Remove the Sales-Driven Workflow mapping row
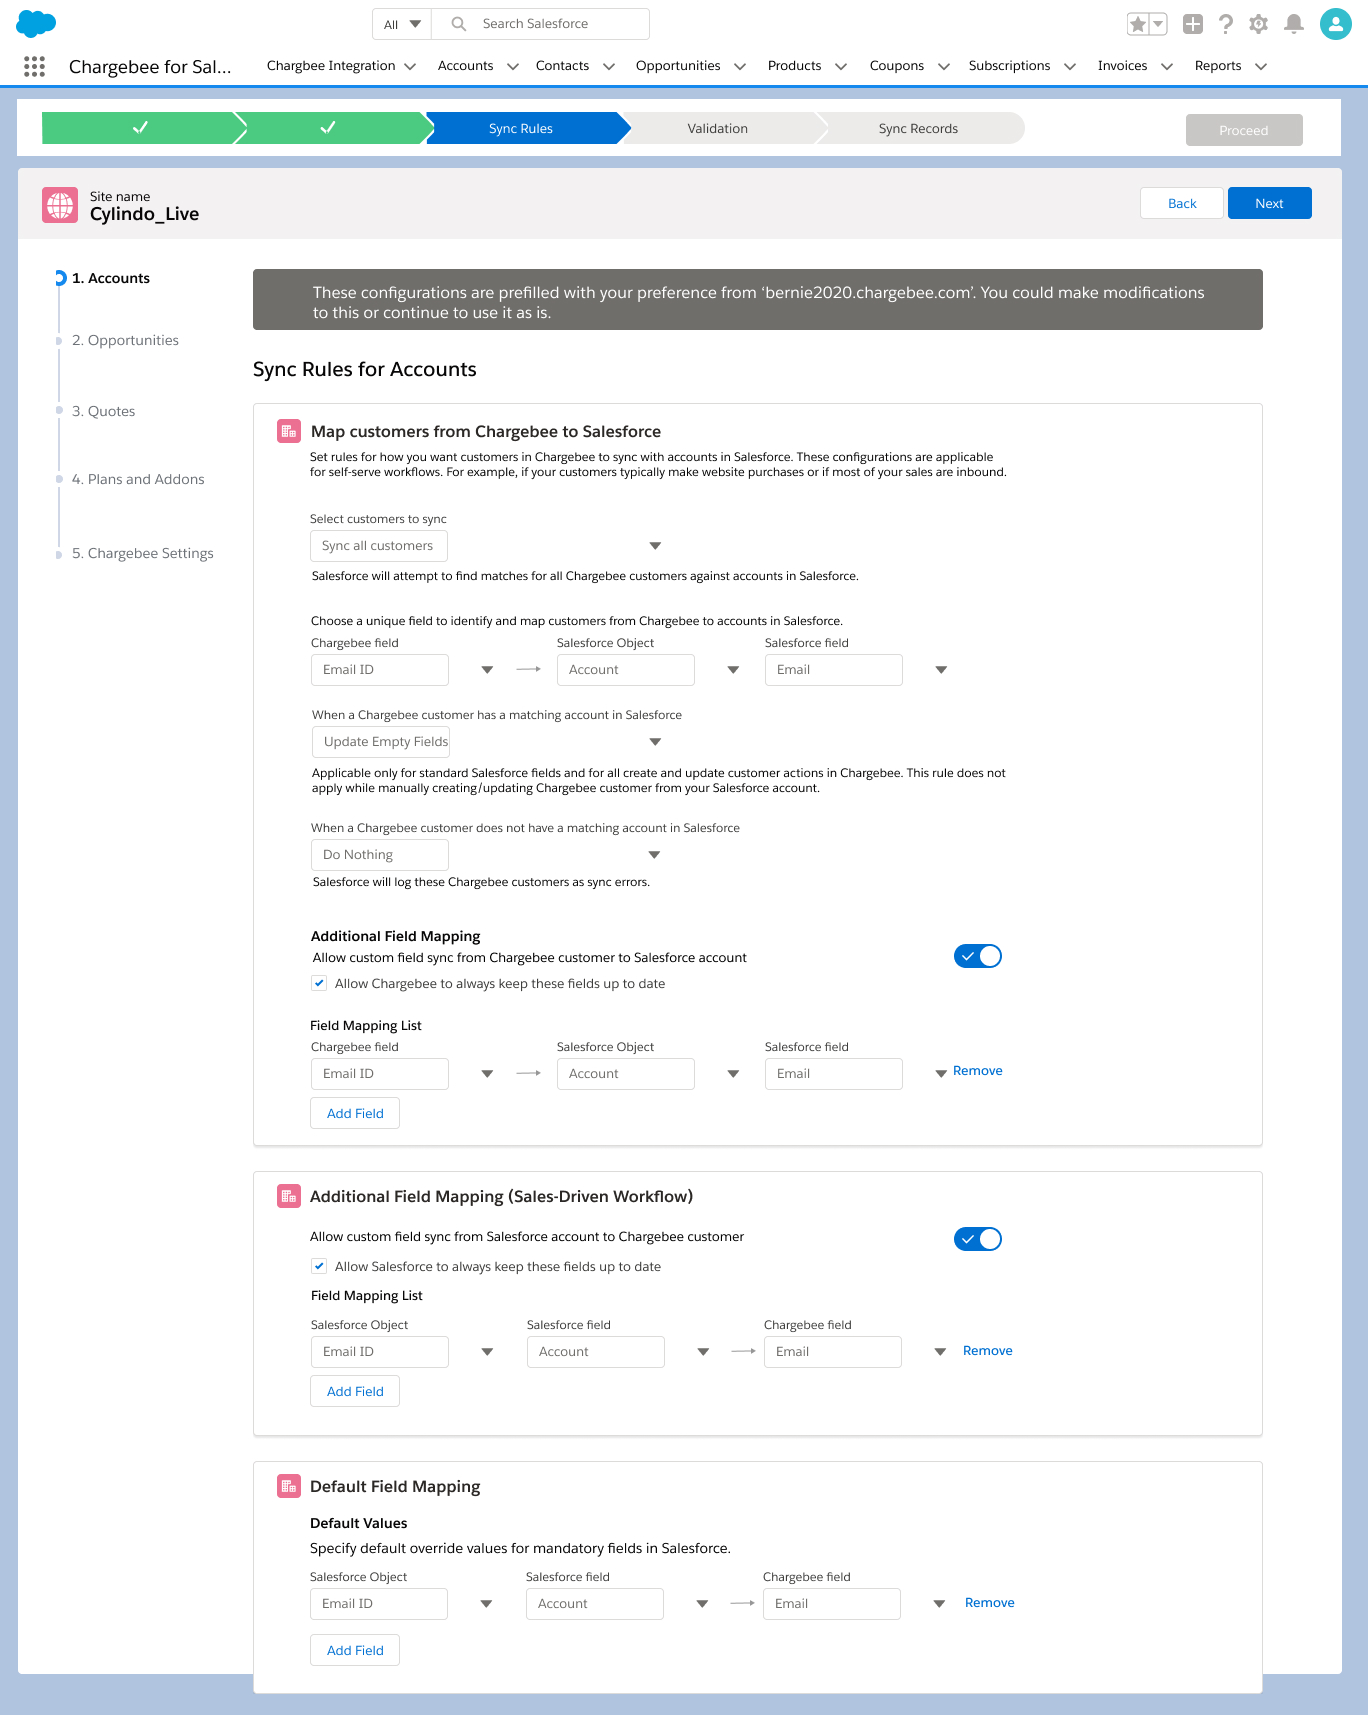This screenshot has height=1715, width=1368. coord(988,1351)
